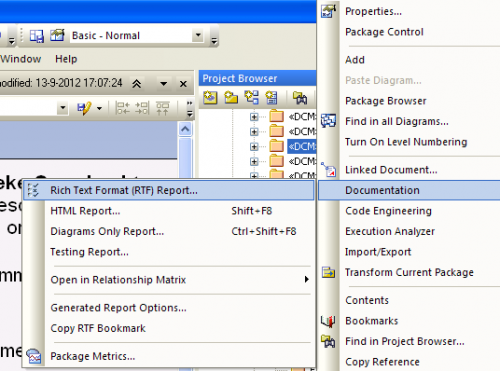This screenshot has height=371, width=500.
Task: Expand the topmost «DCM package in Project Browser
Action: (x=254, y=117)
